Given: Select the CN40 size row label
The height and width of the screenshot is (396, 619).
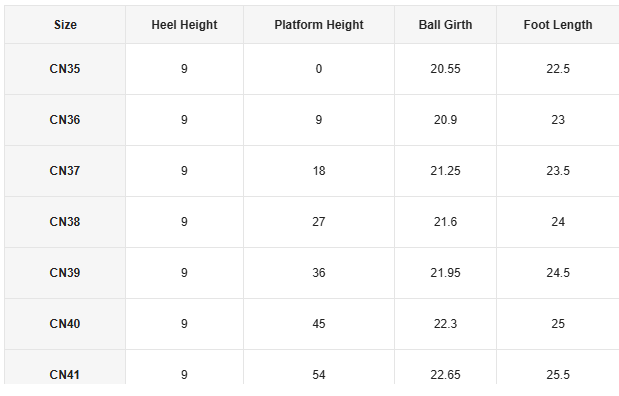Looking at the screenshot, I should 65,324.
